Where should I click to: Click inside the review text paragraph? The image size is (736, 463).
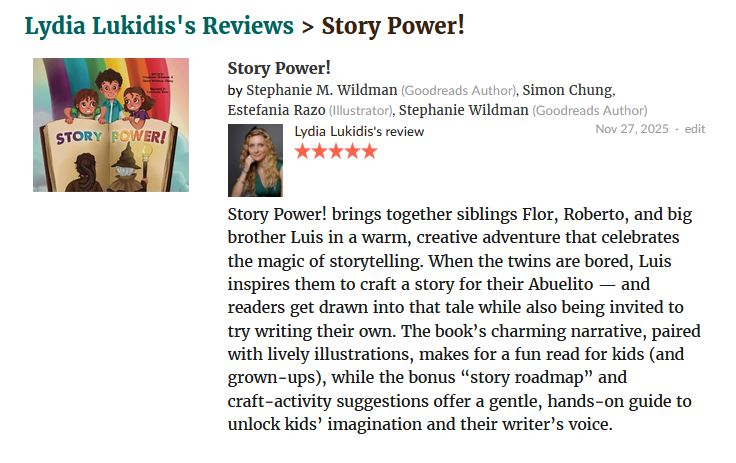pyautogui.click(x=460, y=320)
